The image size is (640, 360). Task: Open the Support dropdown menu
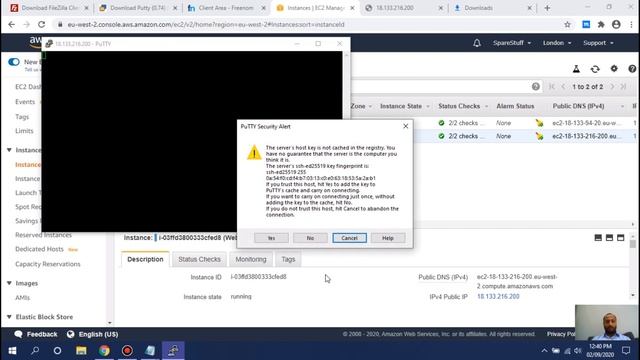pos(598,43)
